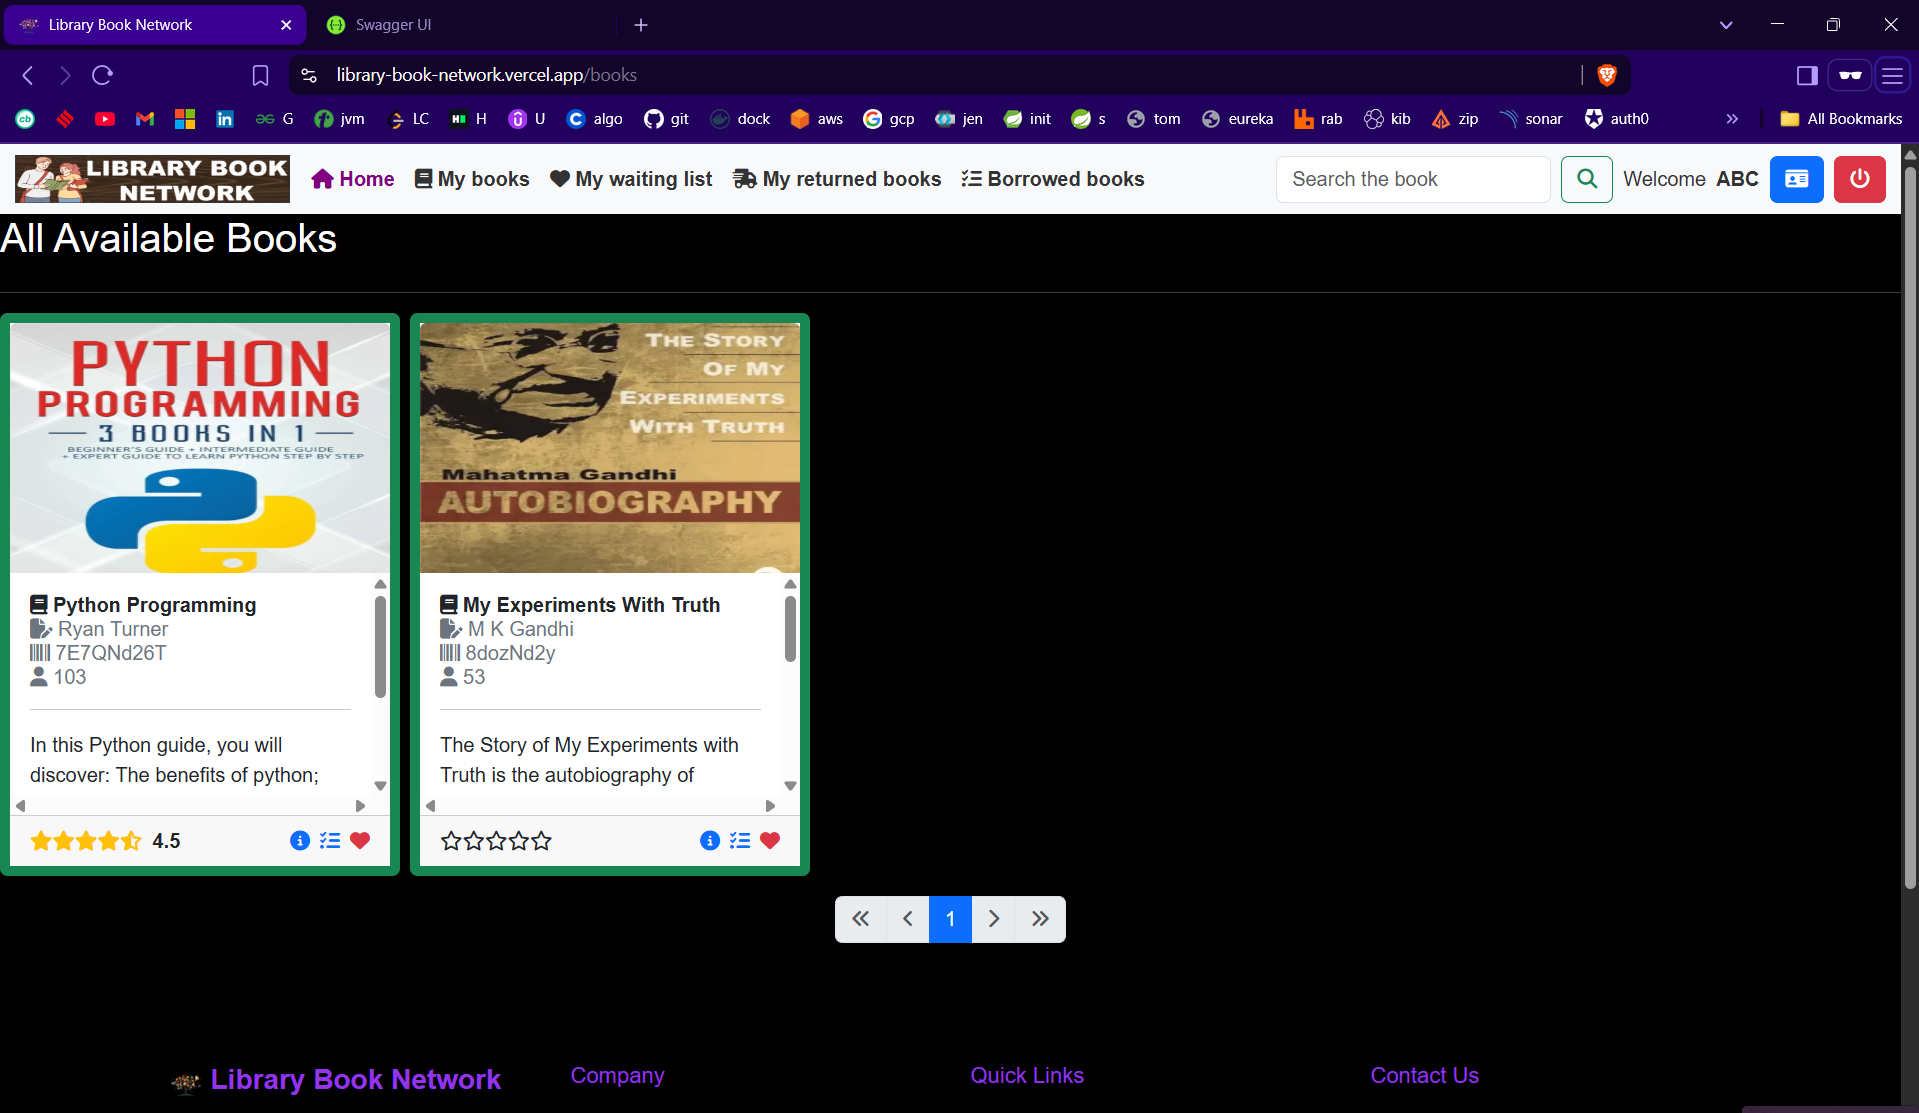Go to previous page of results
The image size is (1919, 1113).
907,919
